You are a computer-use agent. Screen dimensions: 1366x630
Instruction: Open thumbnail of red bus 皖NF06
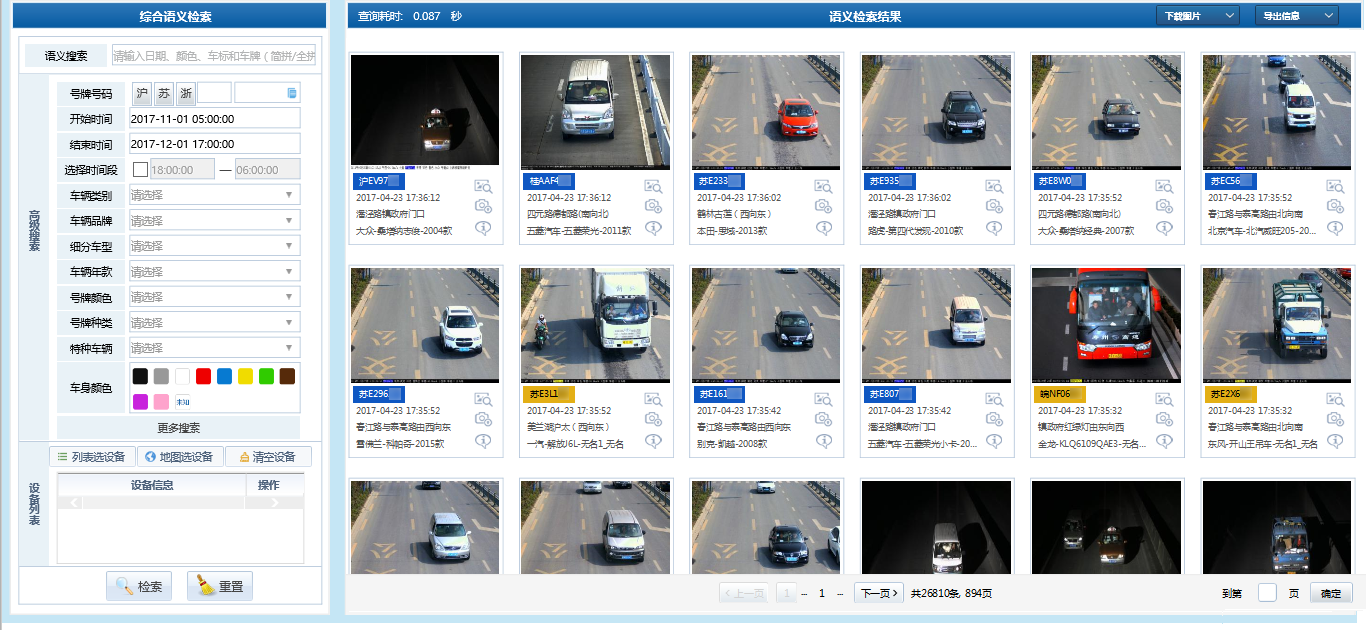click(x=1106, y=324)
